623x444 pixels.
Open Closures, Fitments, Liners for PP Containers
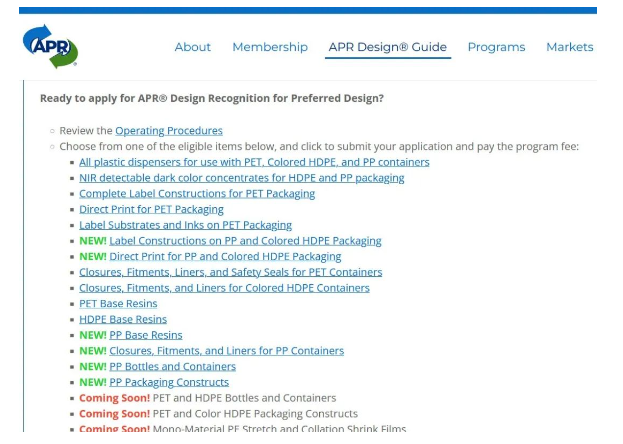226,351
